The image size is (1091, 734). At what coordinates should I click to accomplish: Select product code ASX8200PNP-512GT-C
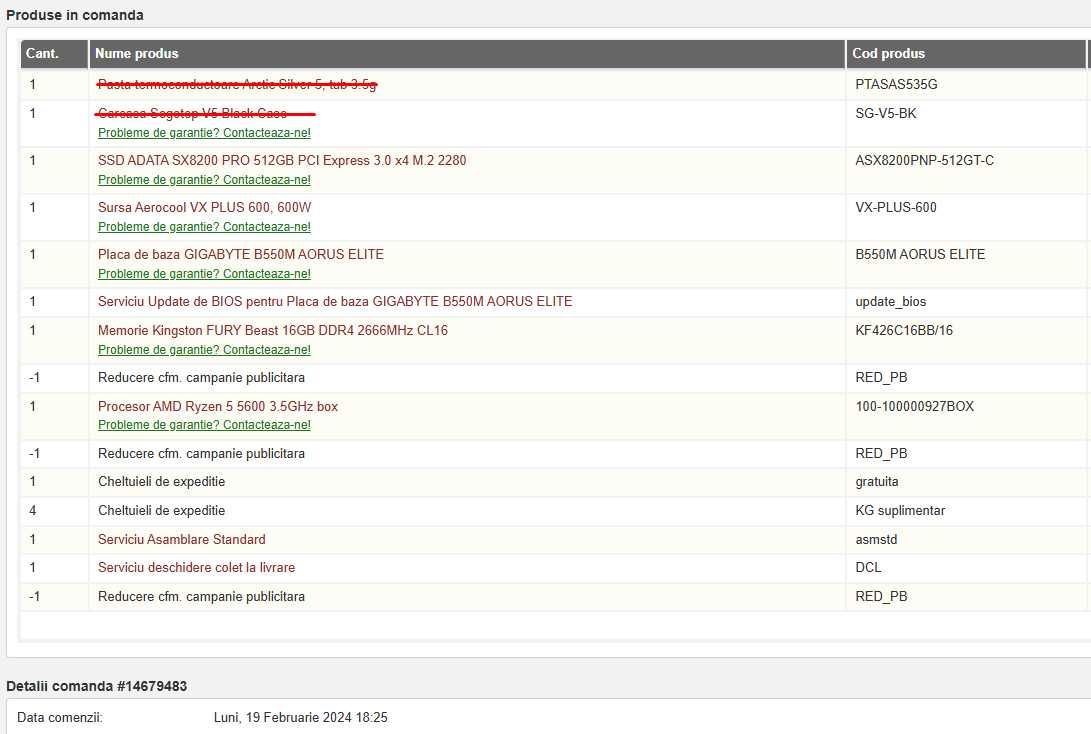pyautogui.click(x=925, y=160)
